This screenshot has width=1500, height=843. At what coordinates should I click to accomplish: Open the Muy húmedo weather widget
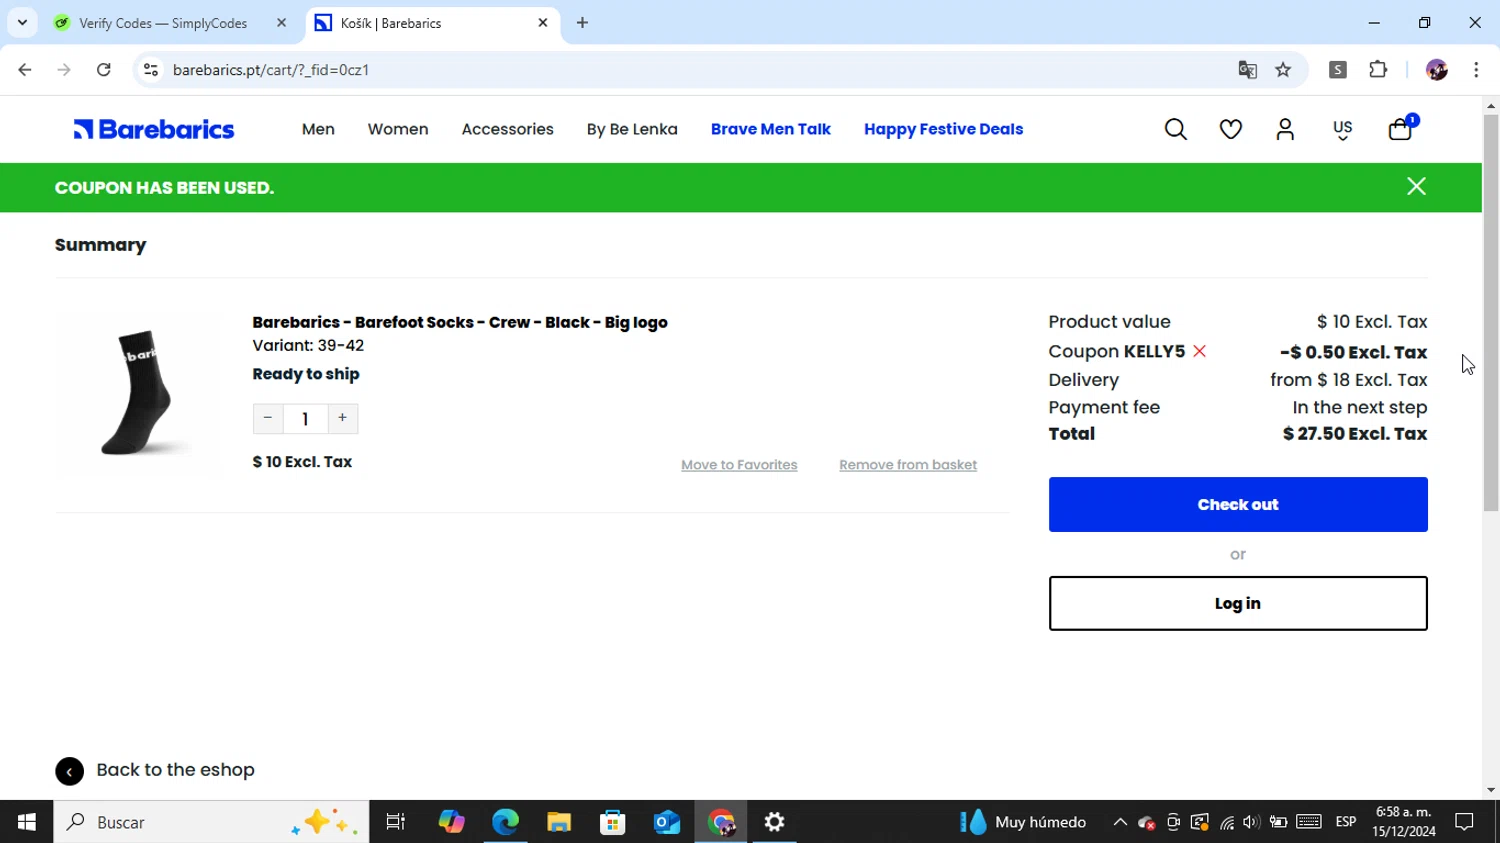click(x=1023, y=822)
